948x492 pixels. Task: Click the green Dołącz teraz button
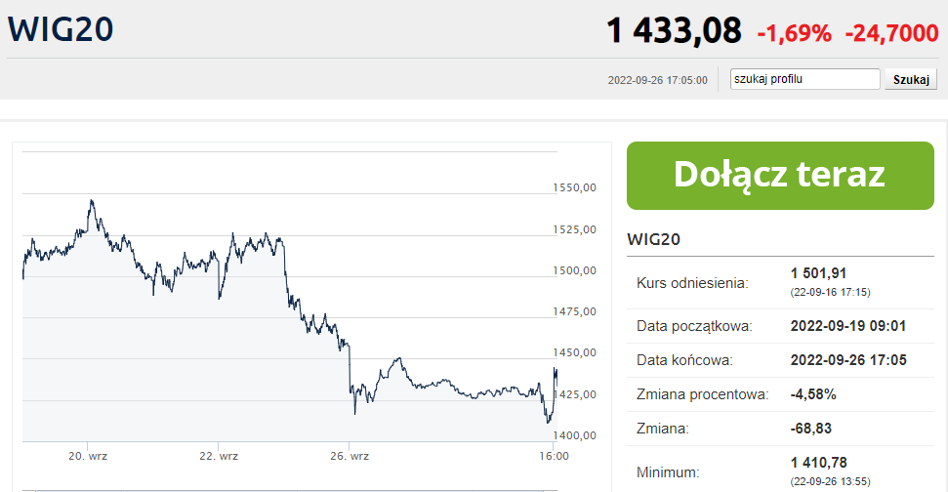click(780, 176)
